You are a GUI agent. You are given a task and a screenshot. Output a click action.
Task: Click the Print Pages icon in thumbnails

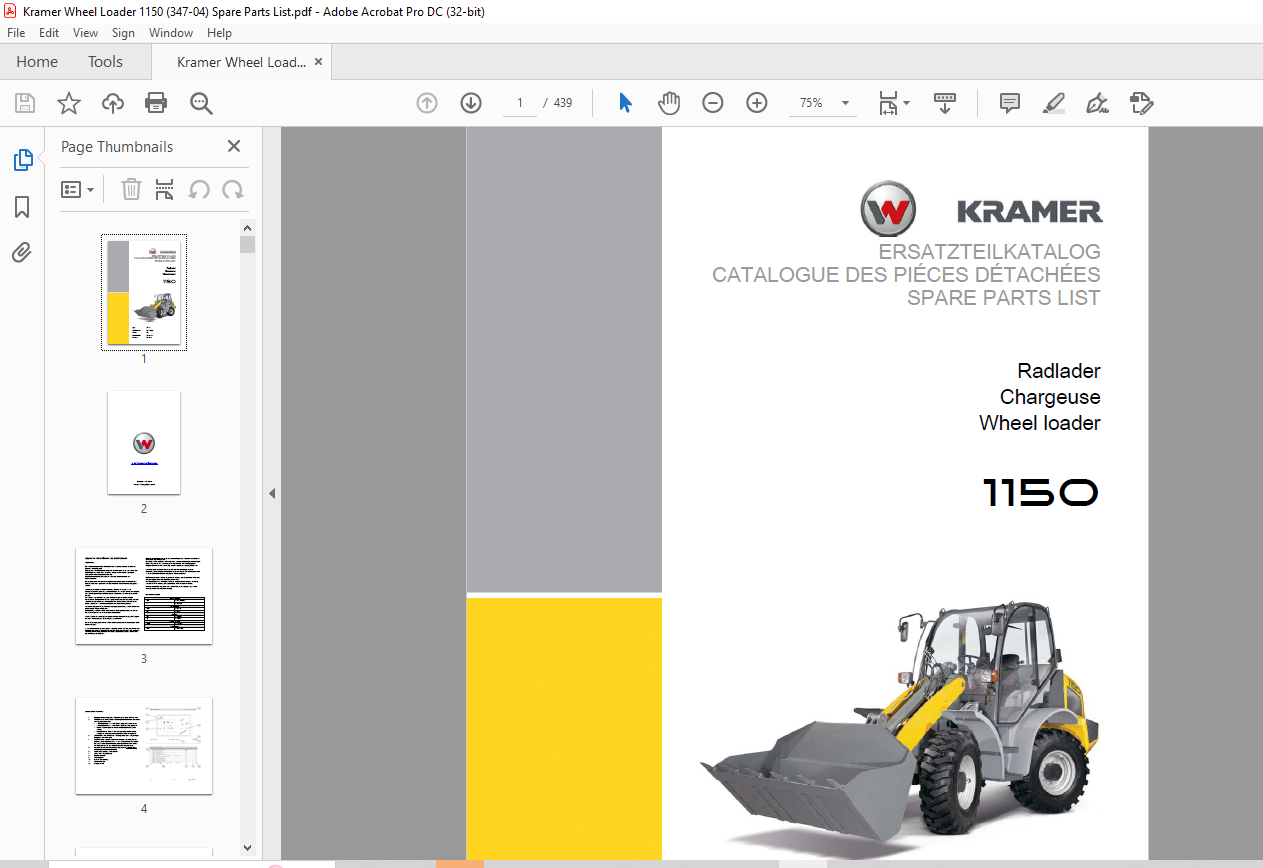point(165,189)
